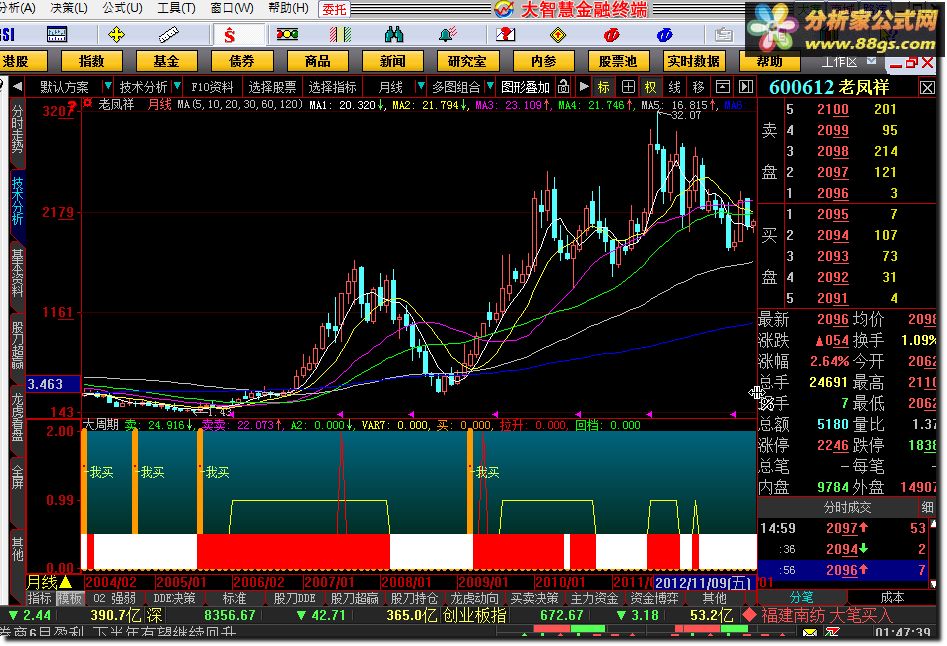Click the 指数 yellow button
The width and height of the screenshot is (947, 646).
[x=91, y=61]
